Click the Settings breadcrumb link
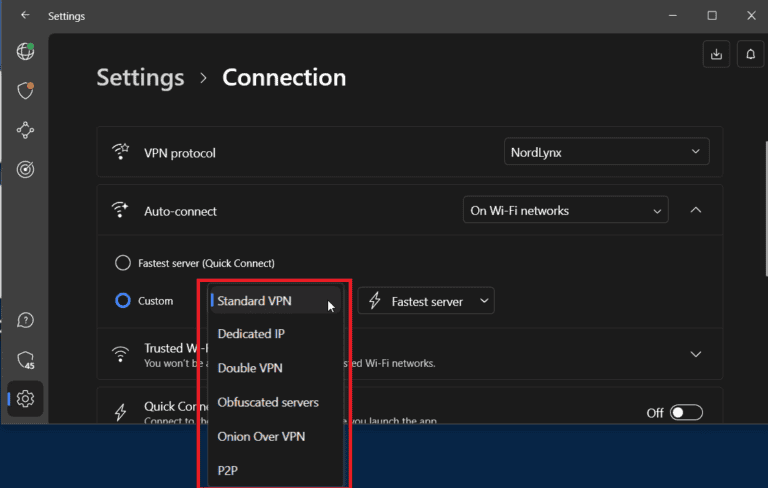Image resolution: width=768 pixels, height=488 pixels. point(140,78)
